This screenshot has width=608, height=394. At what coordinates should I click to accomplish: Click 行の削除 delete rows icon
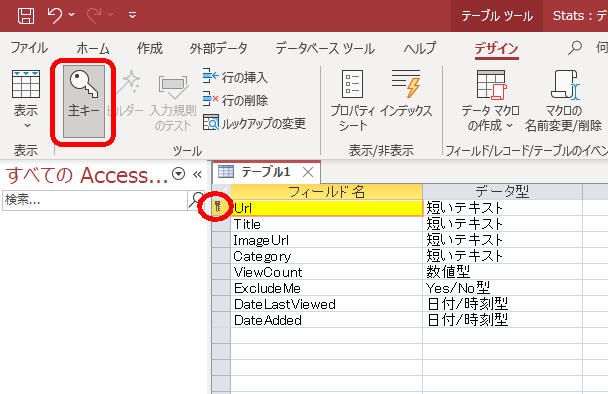click(x=211, y=99)
